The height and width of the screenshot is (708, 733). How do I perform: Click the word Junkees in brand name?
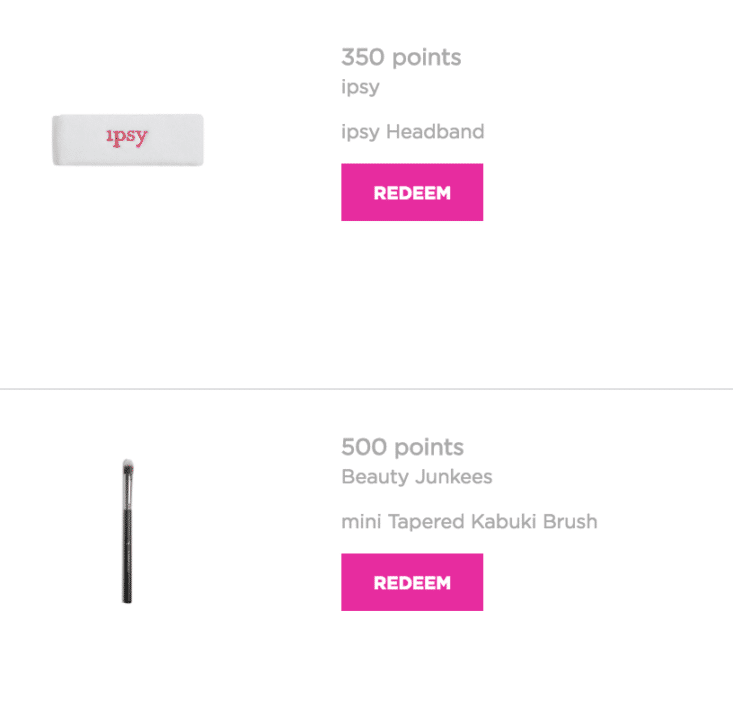(454, 477)
